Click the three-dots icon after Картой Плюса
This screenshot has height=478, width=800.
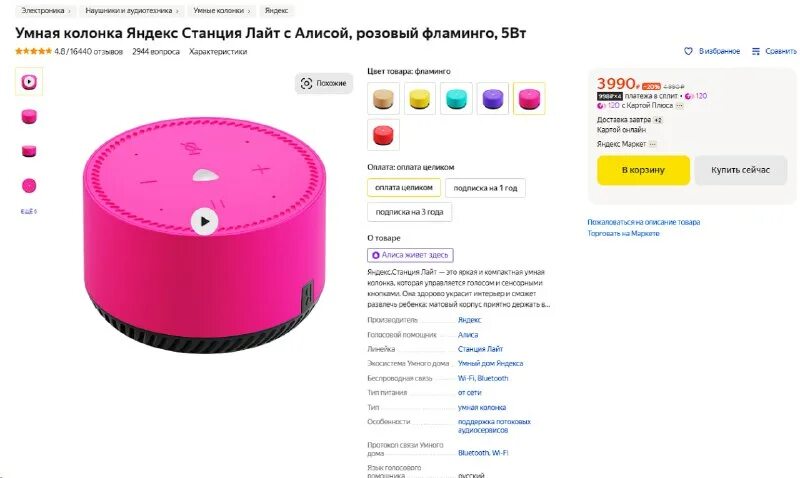(680, 106)
